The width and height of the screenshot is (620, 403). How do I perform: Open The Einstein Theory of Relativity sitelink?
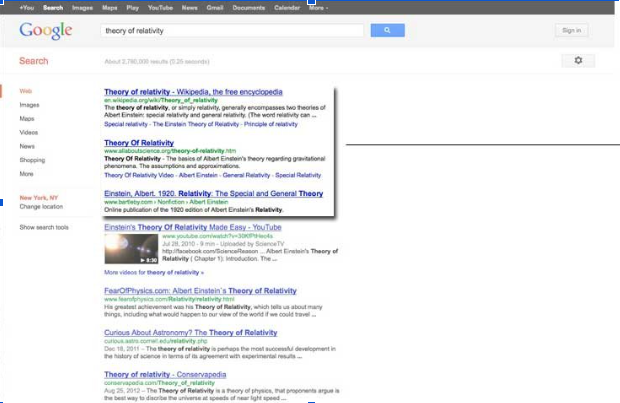coord(196,124)
